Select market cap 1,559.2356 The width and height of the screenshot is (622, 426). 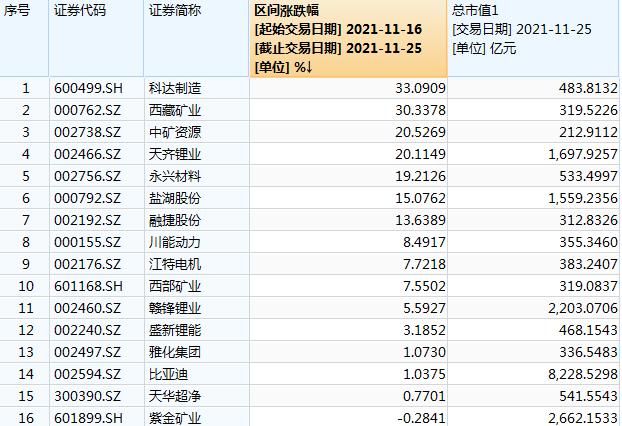tap(583, 198)
